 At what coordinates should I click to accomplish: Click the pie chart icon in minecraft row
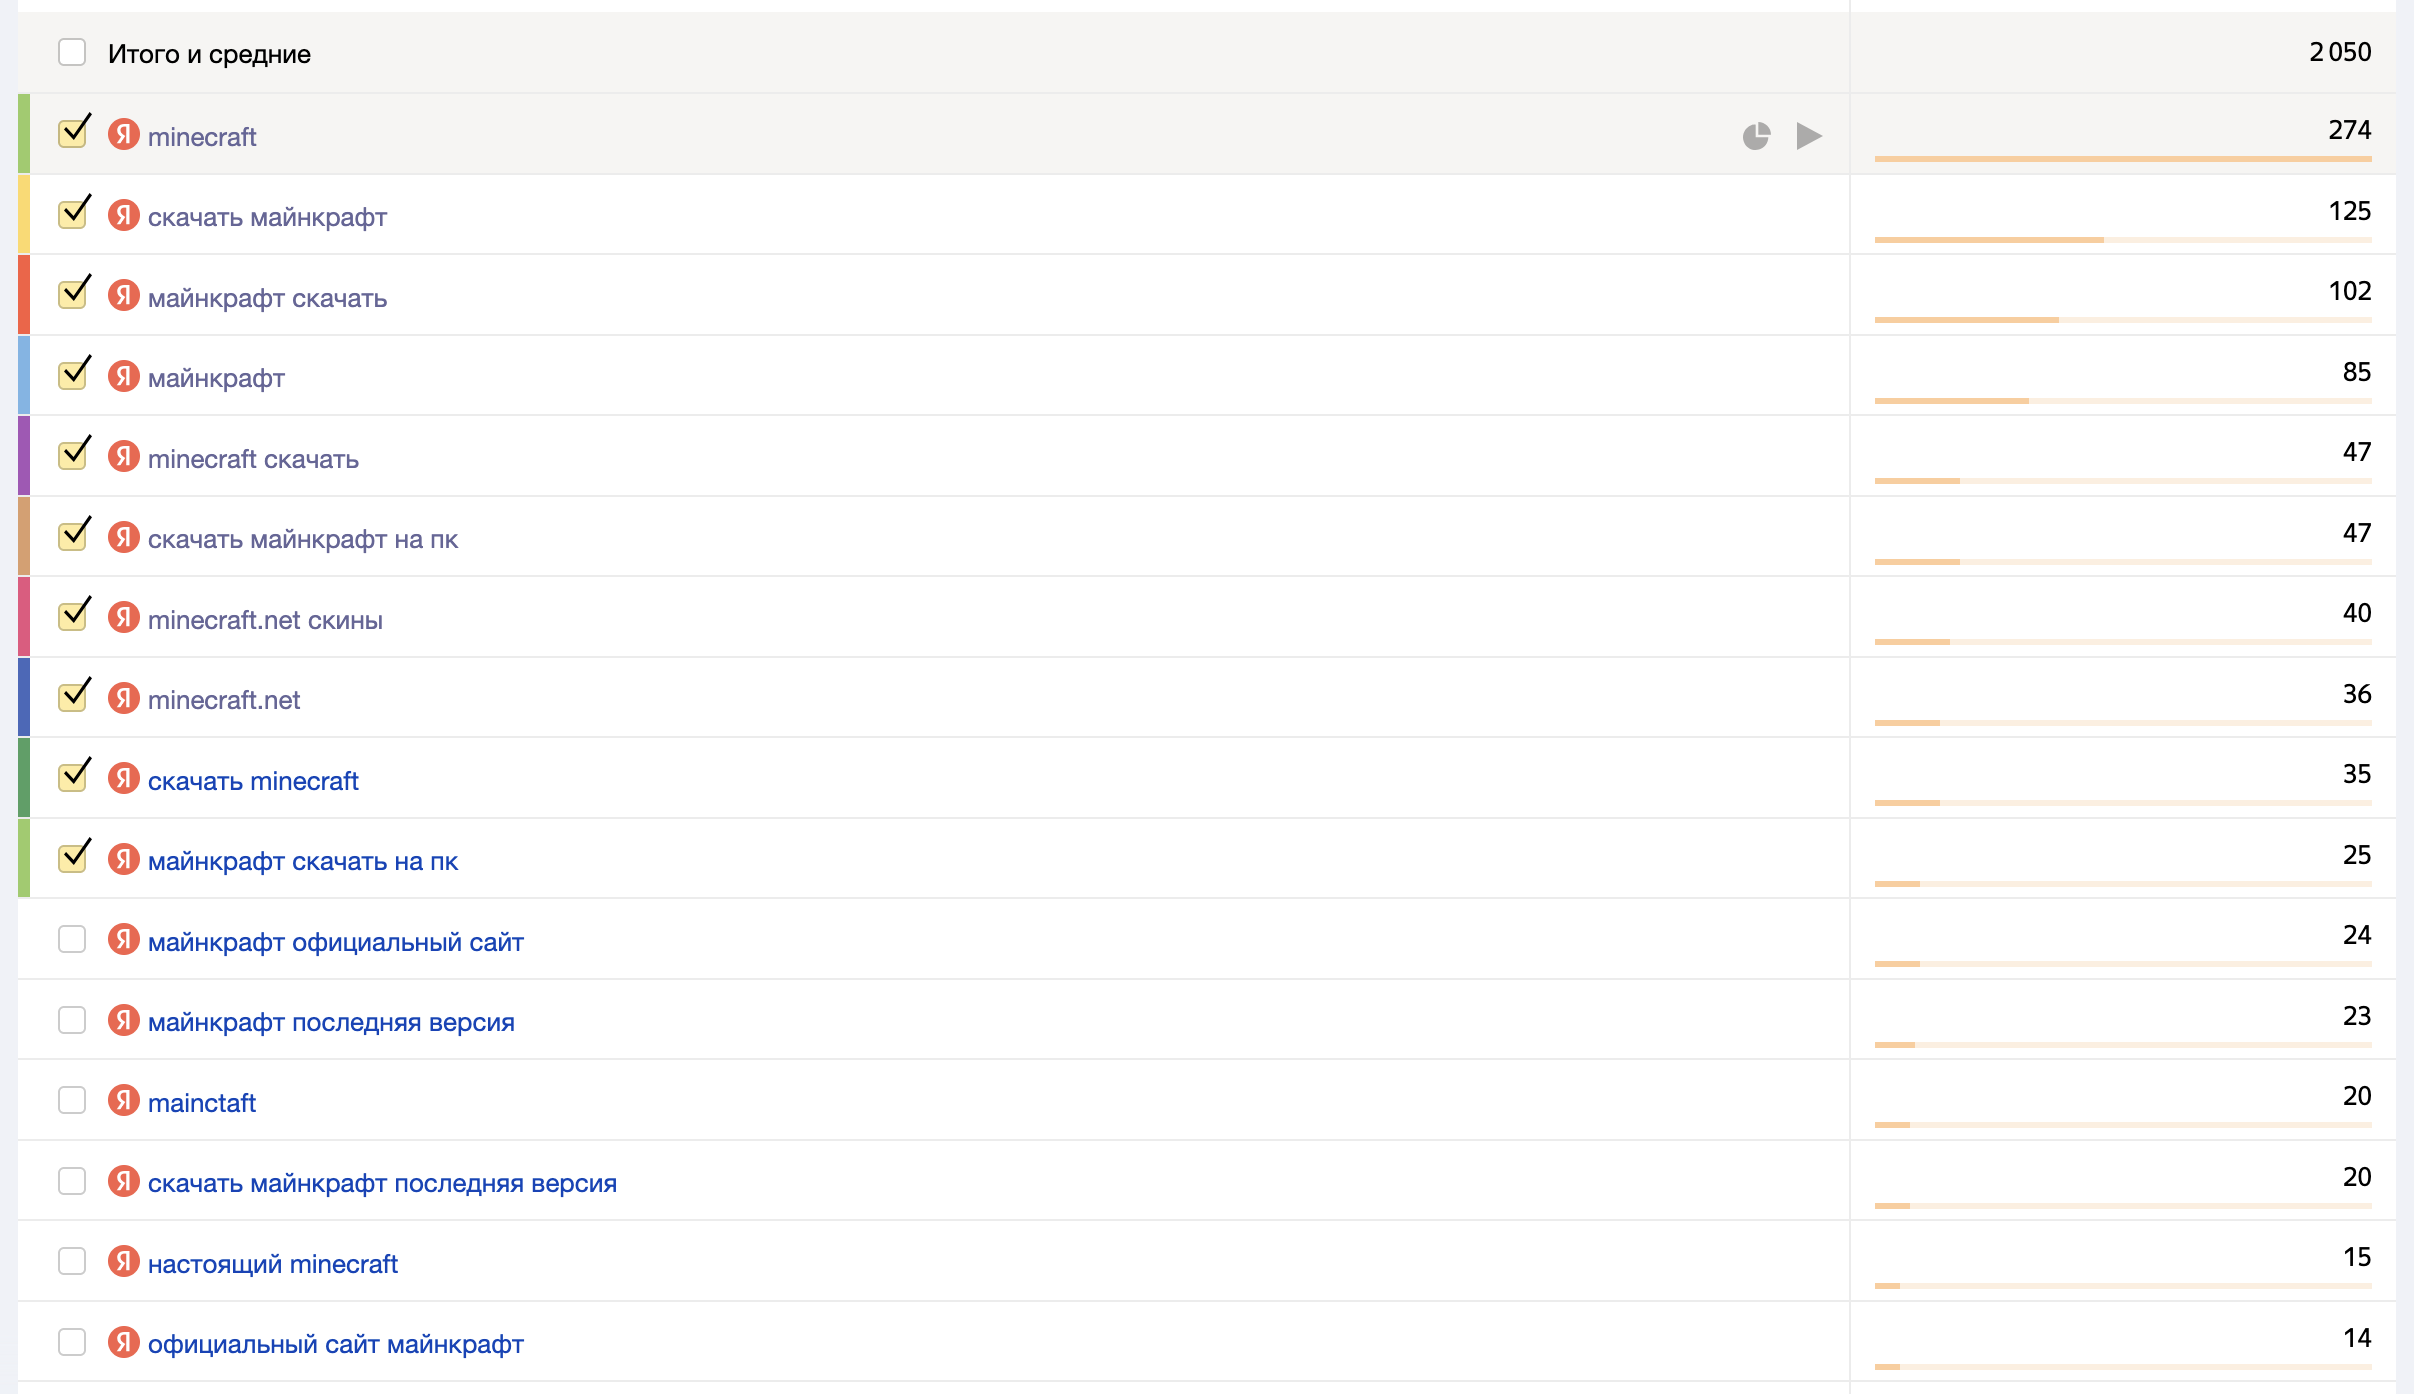(x=1756, y=136)
